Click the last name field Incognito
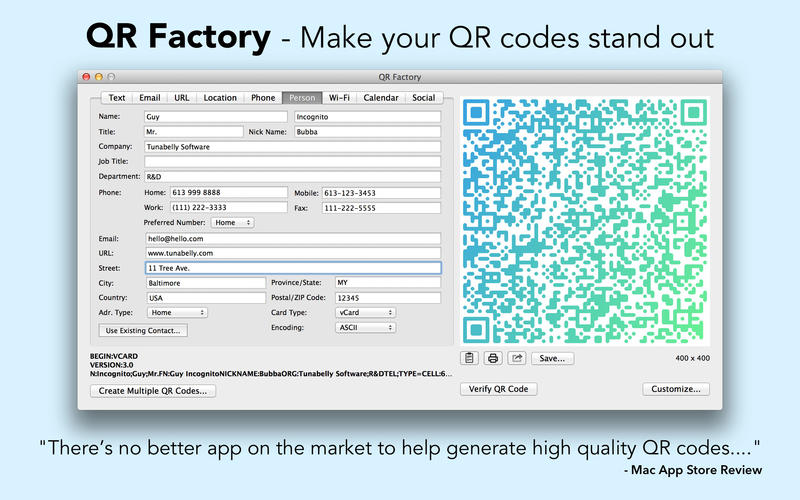Viewport: 800px width, 500px height. click(x=367, y=117)
